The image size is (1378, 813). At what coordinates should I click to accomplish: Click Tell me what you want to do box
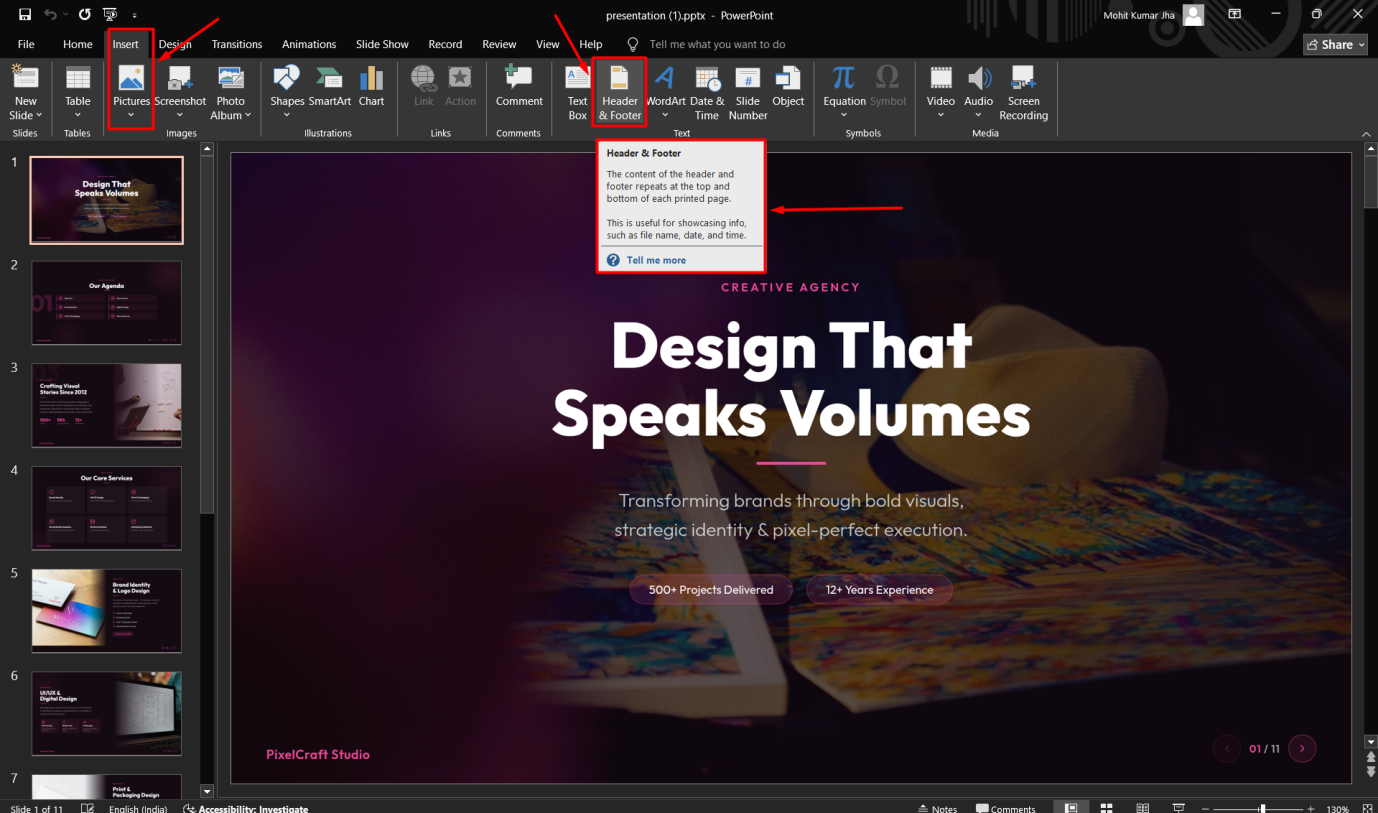(x=717, y=44)
